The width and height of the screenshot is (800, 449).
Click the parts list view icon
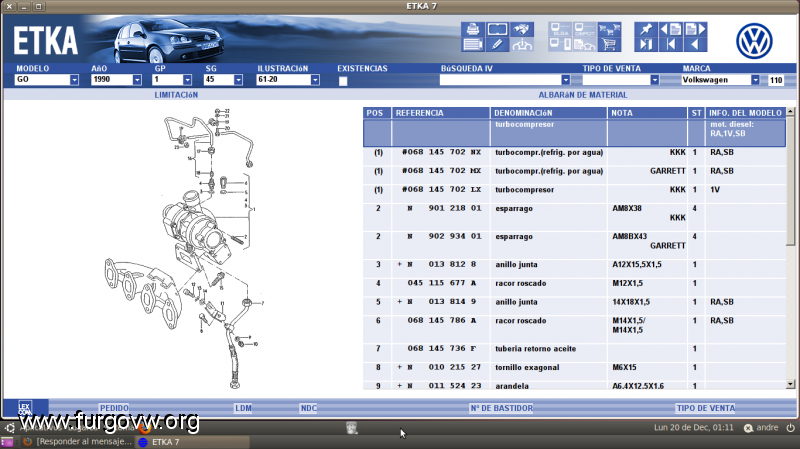point(472,44)
